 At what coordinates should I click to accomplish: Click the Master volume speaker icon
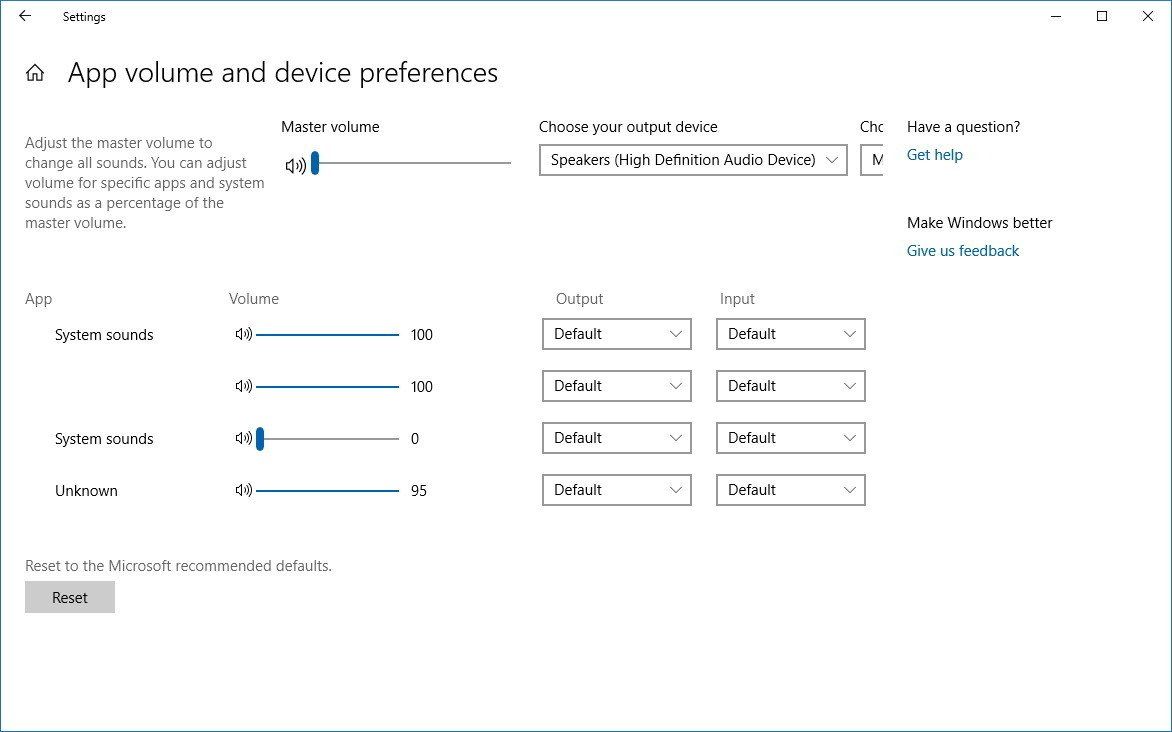tap(295, 164)
